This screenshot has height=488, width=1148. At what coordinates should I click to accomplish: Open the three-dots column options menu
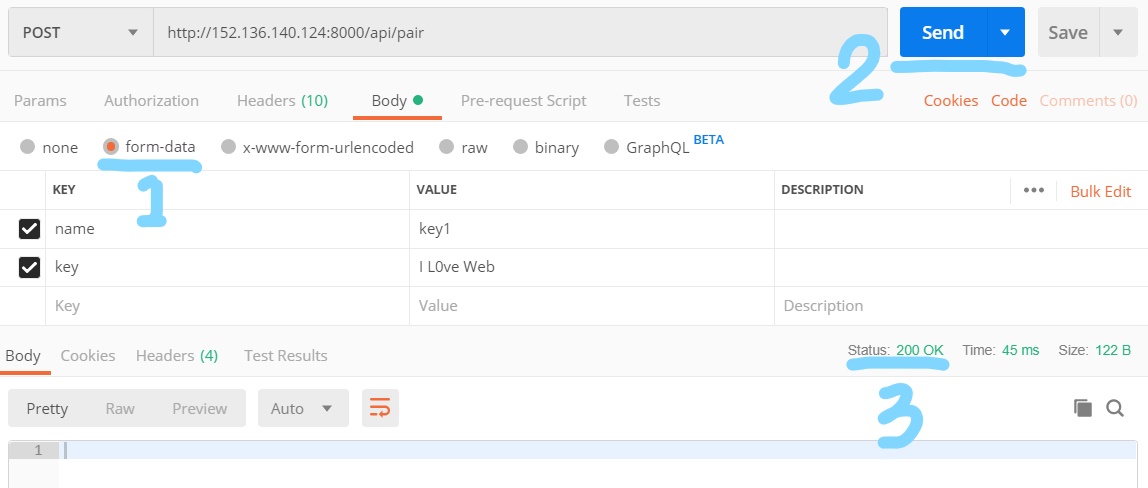coord(1034,190)
